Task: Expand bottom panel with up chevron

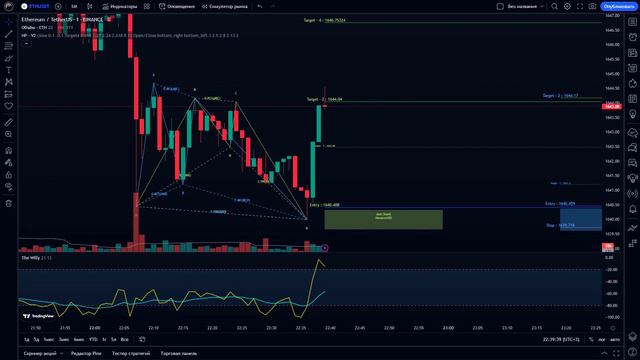Action: (x=604, y=353)
